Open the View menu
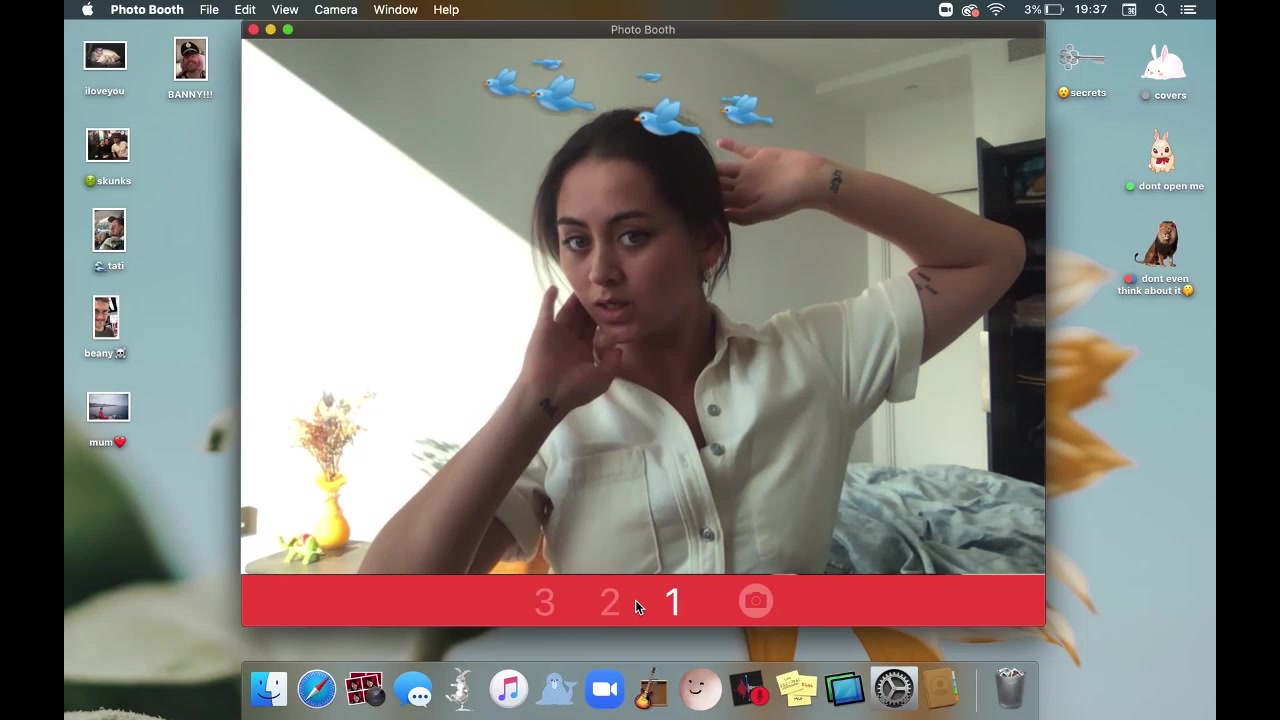This screenshot has height=720, width=1280. 285,10
